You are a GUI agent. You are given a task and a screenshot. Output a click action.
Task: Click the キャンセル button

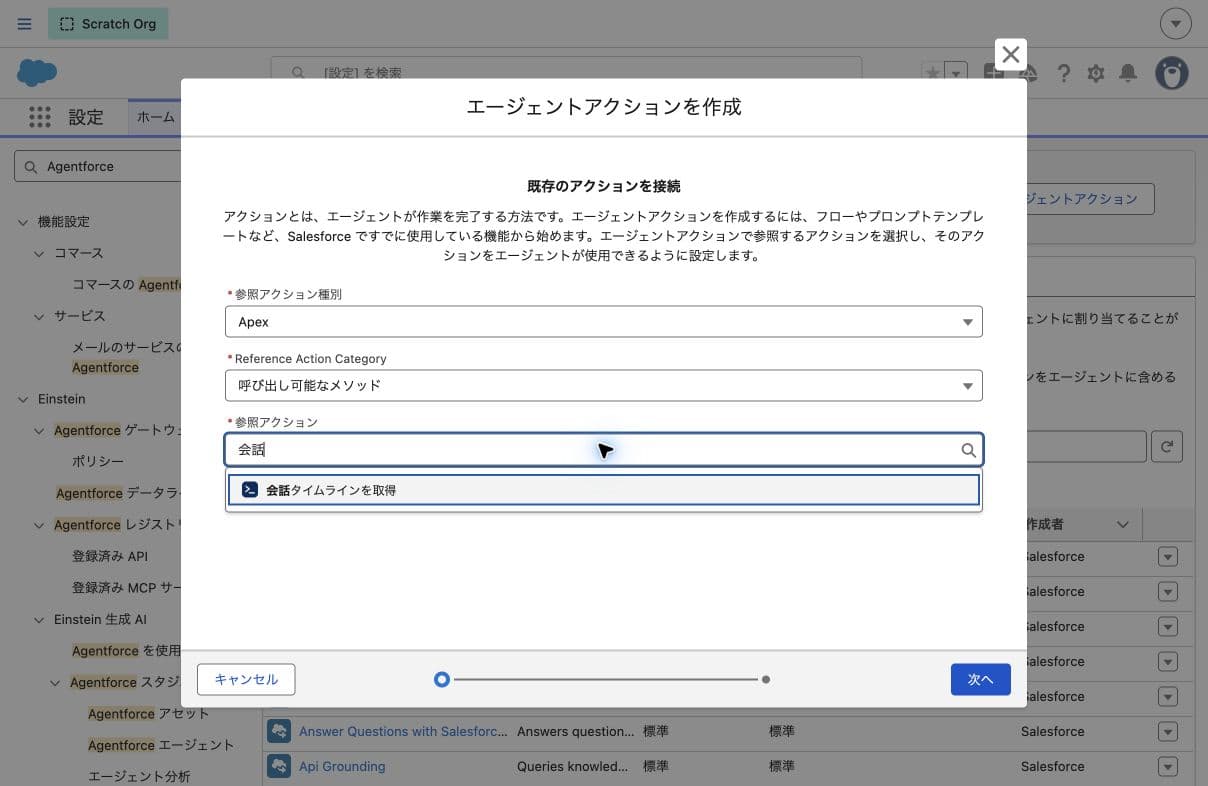(246, 679)
